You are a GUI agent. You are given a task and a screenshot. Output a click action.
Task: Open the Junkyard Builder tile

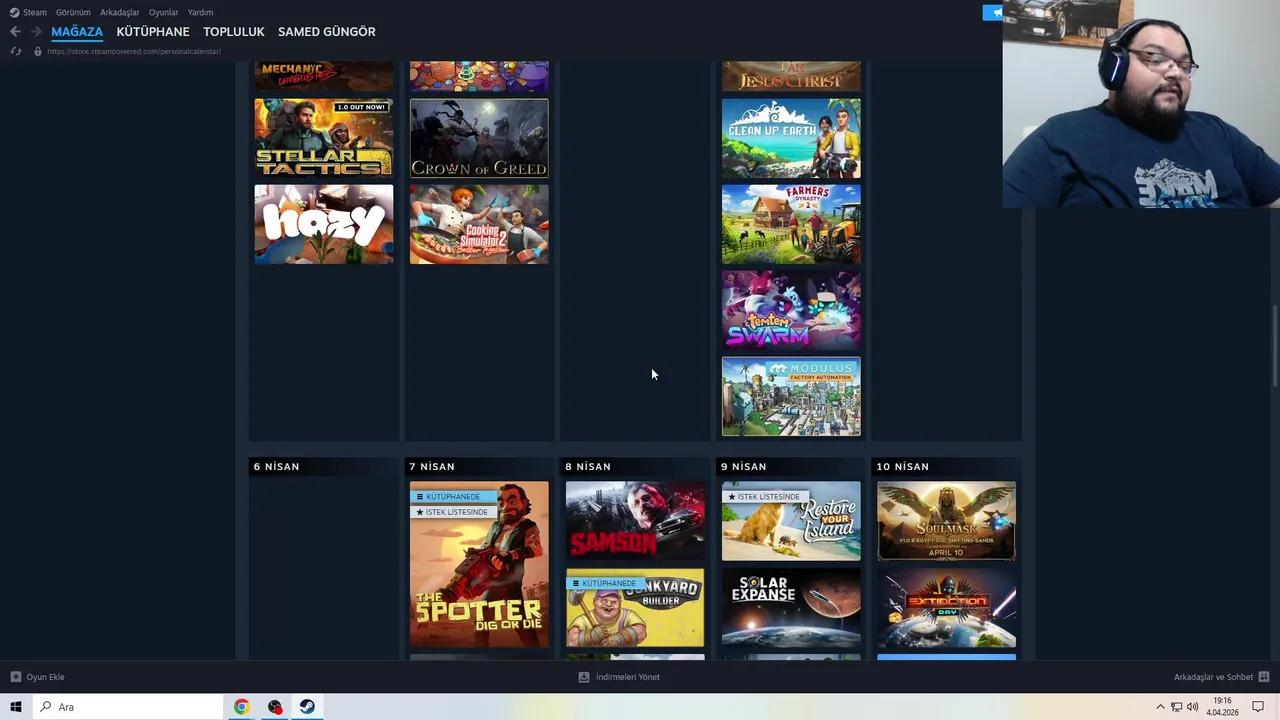635,608
